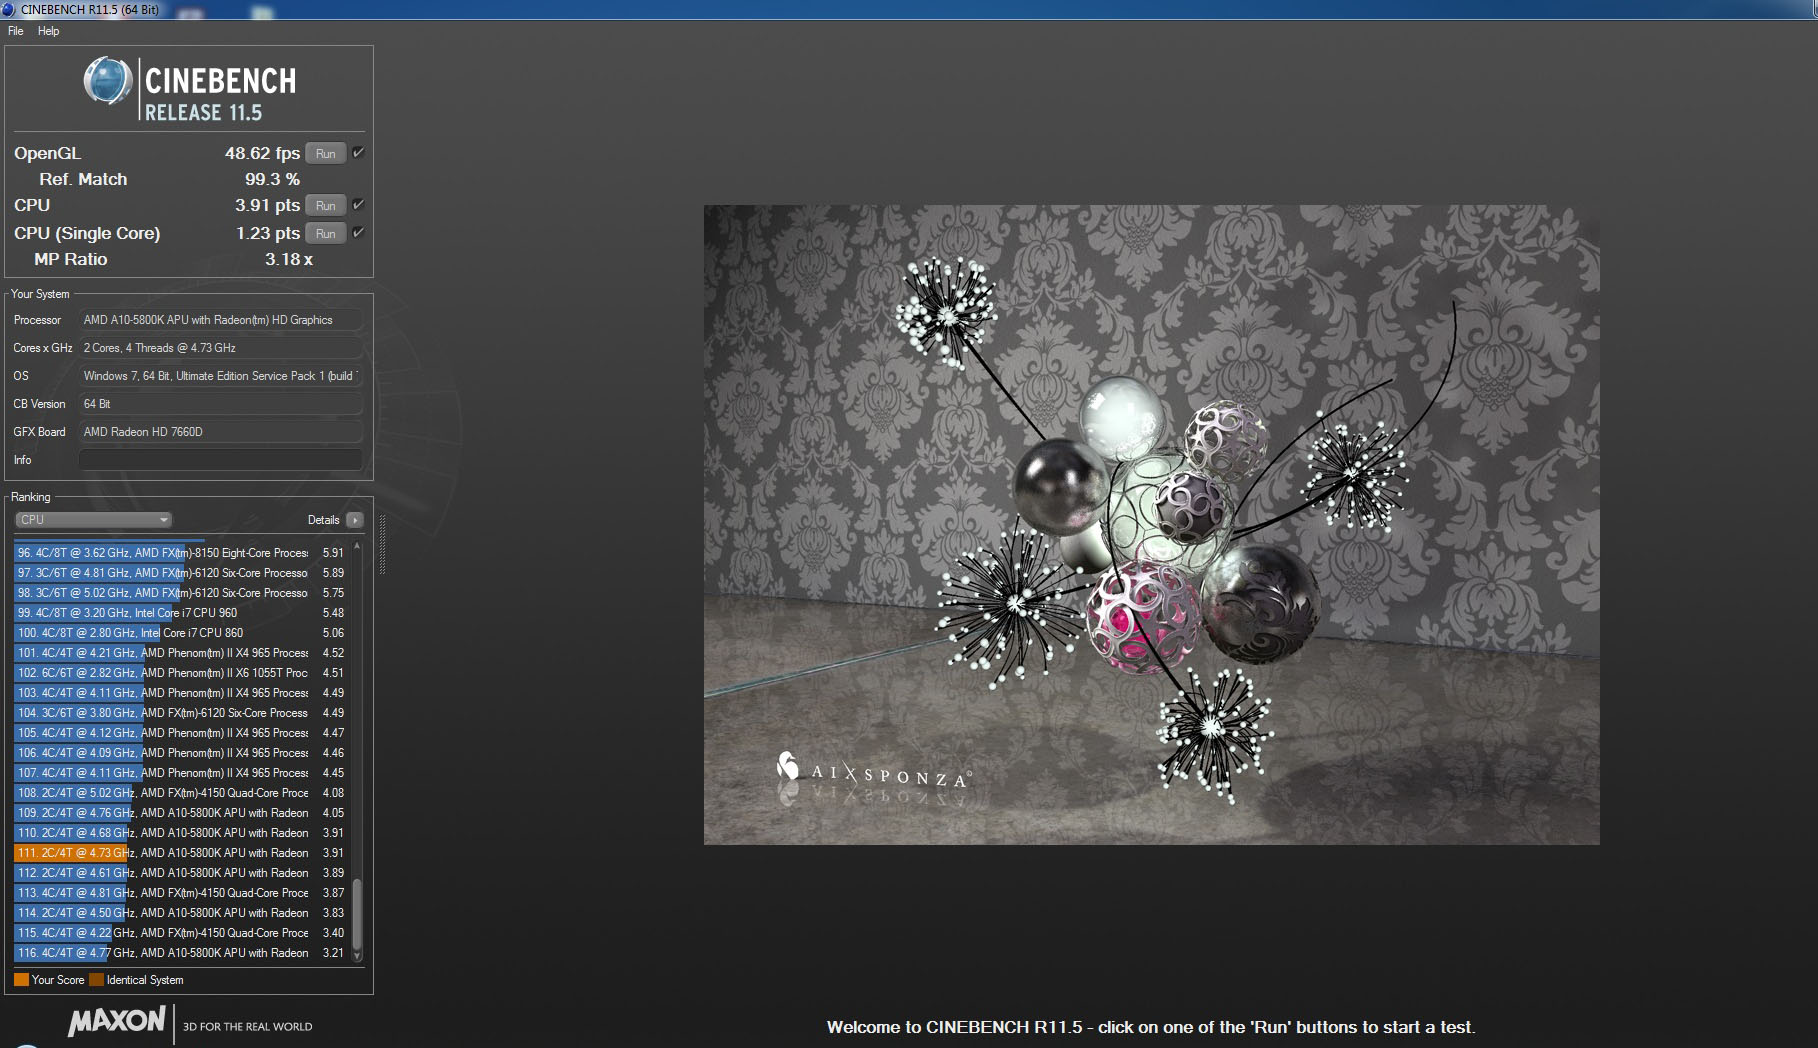This screenshot has height=1048, width=1818.
Task: Click the ranking list scroll down arrow
Action: pyautogui.click(x=357, y=956)
